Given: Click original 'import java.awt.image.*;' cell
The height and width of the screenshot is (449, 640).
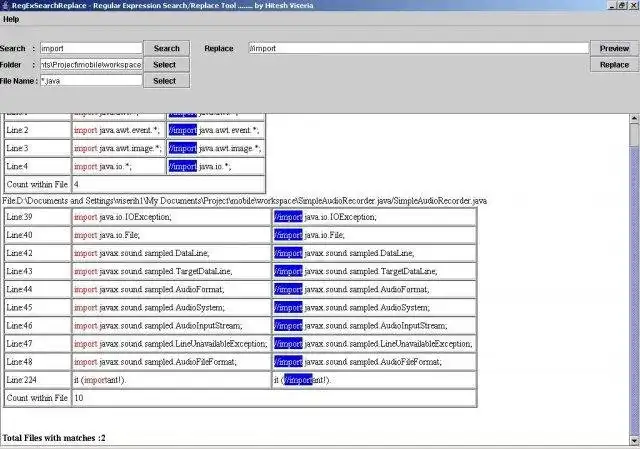Looking at the screenshot, I should point(119,148).
